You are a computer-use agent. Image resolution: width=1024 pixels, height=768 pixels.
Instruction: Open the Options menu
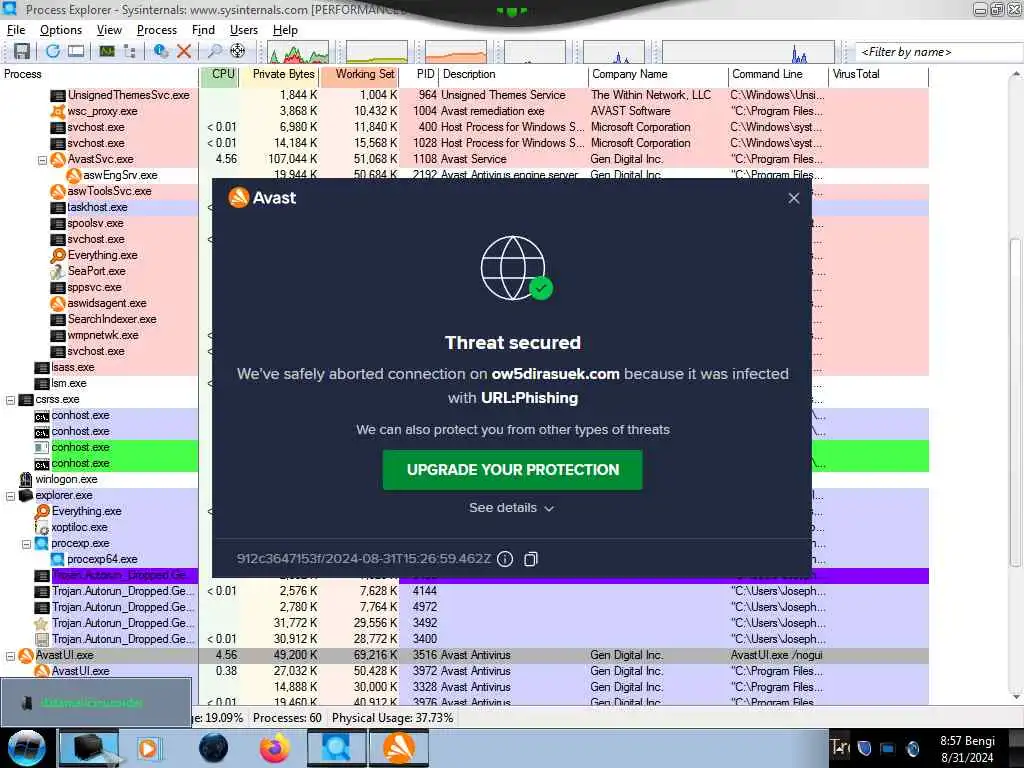coord(61,30)
